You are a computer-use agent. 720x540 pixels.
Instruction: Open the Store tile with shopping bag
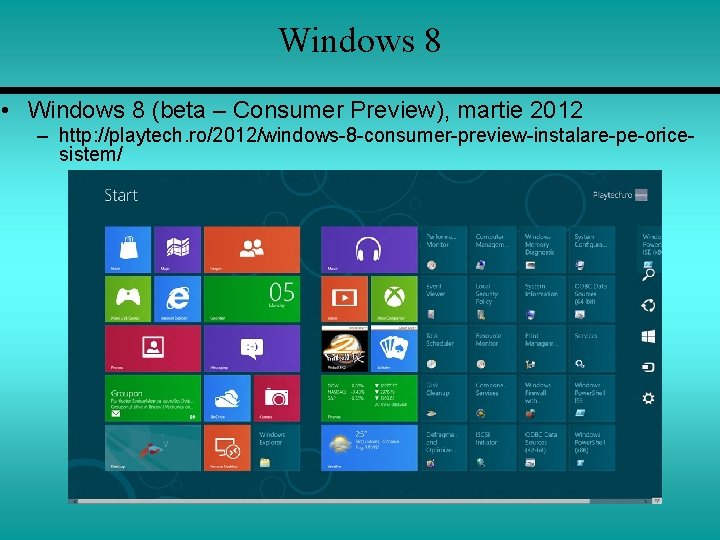[x=128, y=249]
